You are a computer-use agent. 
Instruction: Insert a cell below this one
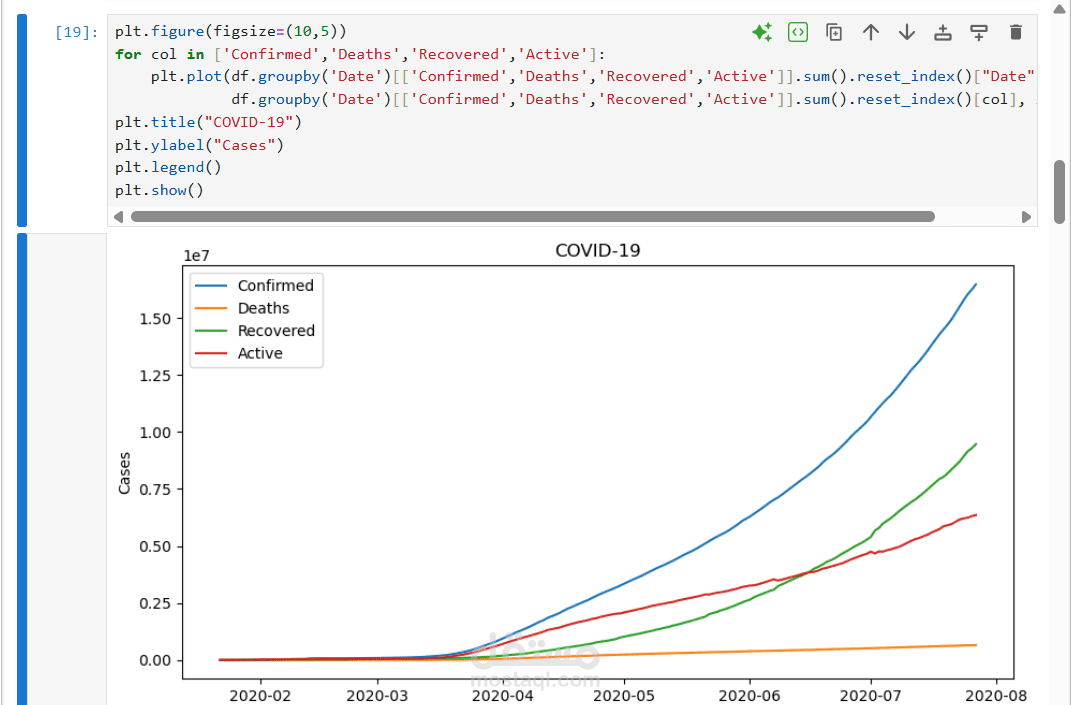point(979,32)
